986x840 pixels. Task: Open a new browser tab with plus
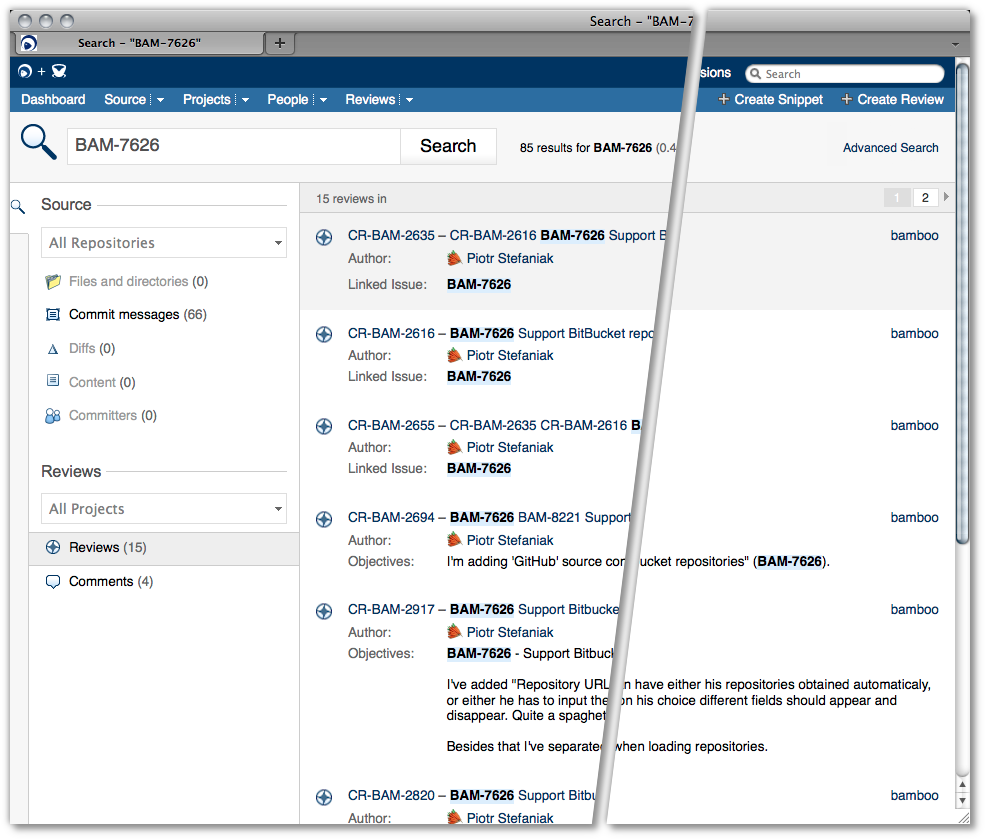pos(280,43)
